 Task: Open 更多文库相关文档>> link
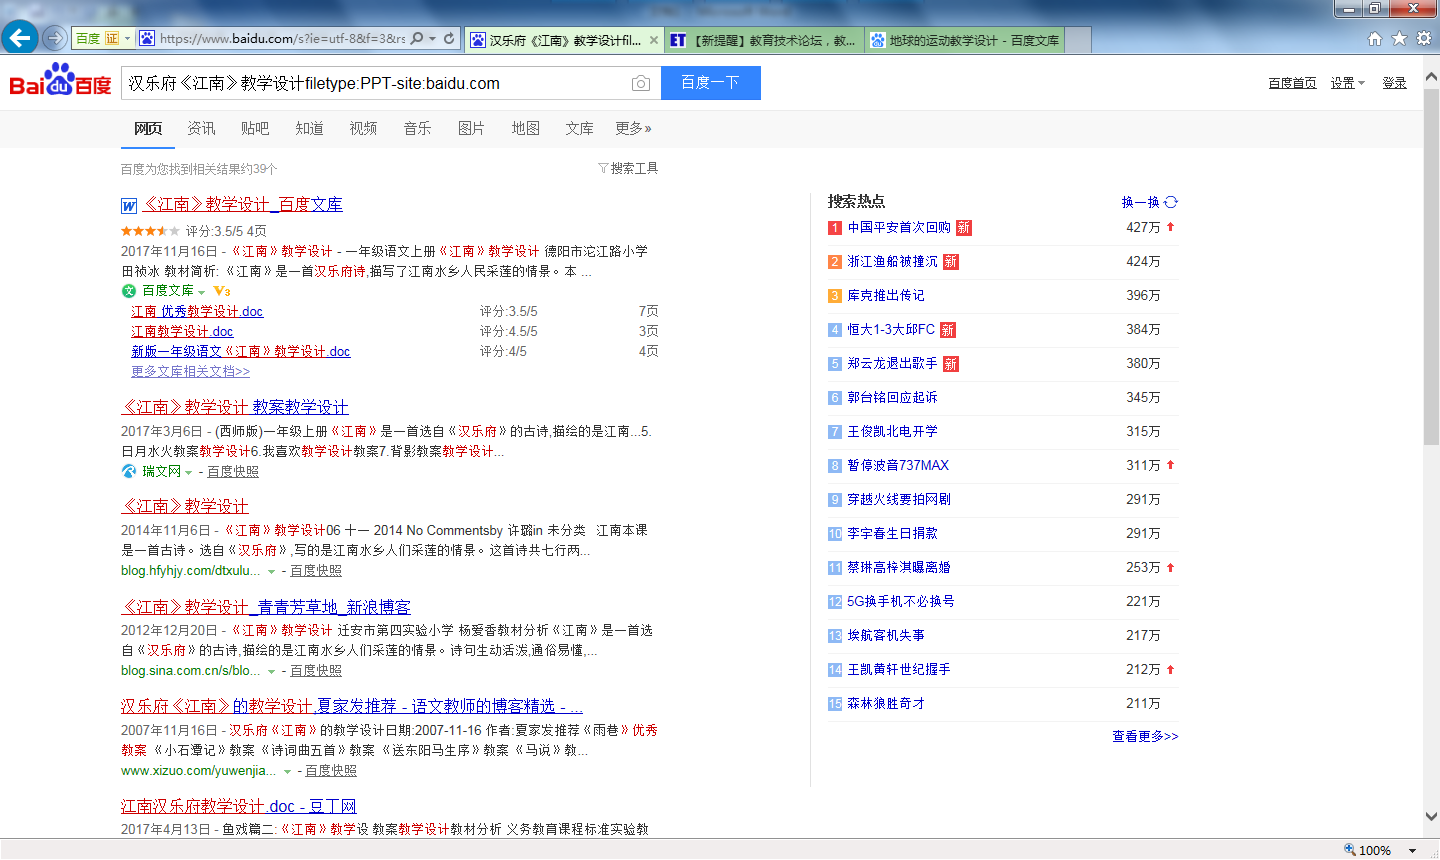click(x=190, y=372)
